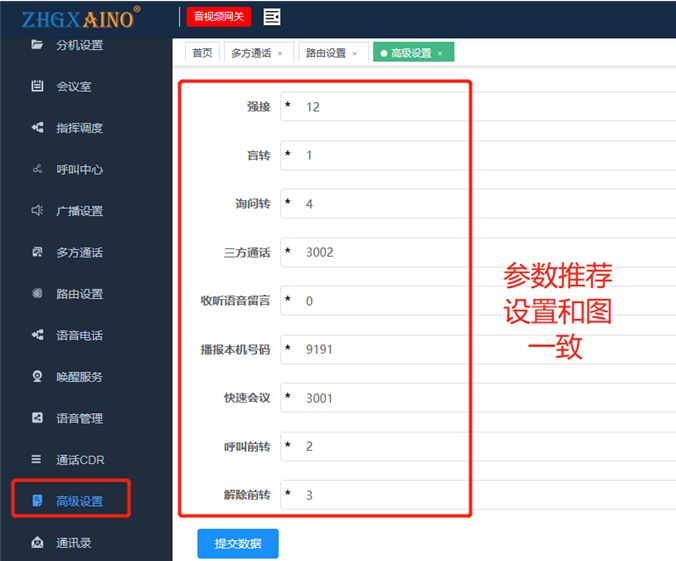The width and height of the screenshot is (676, 561).
Task: Click the 广播设置 speaker icon
Action: pyautogui.click(x=37, y=211)
